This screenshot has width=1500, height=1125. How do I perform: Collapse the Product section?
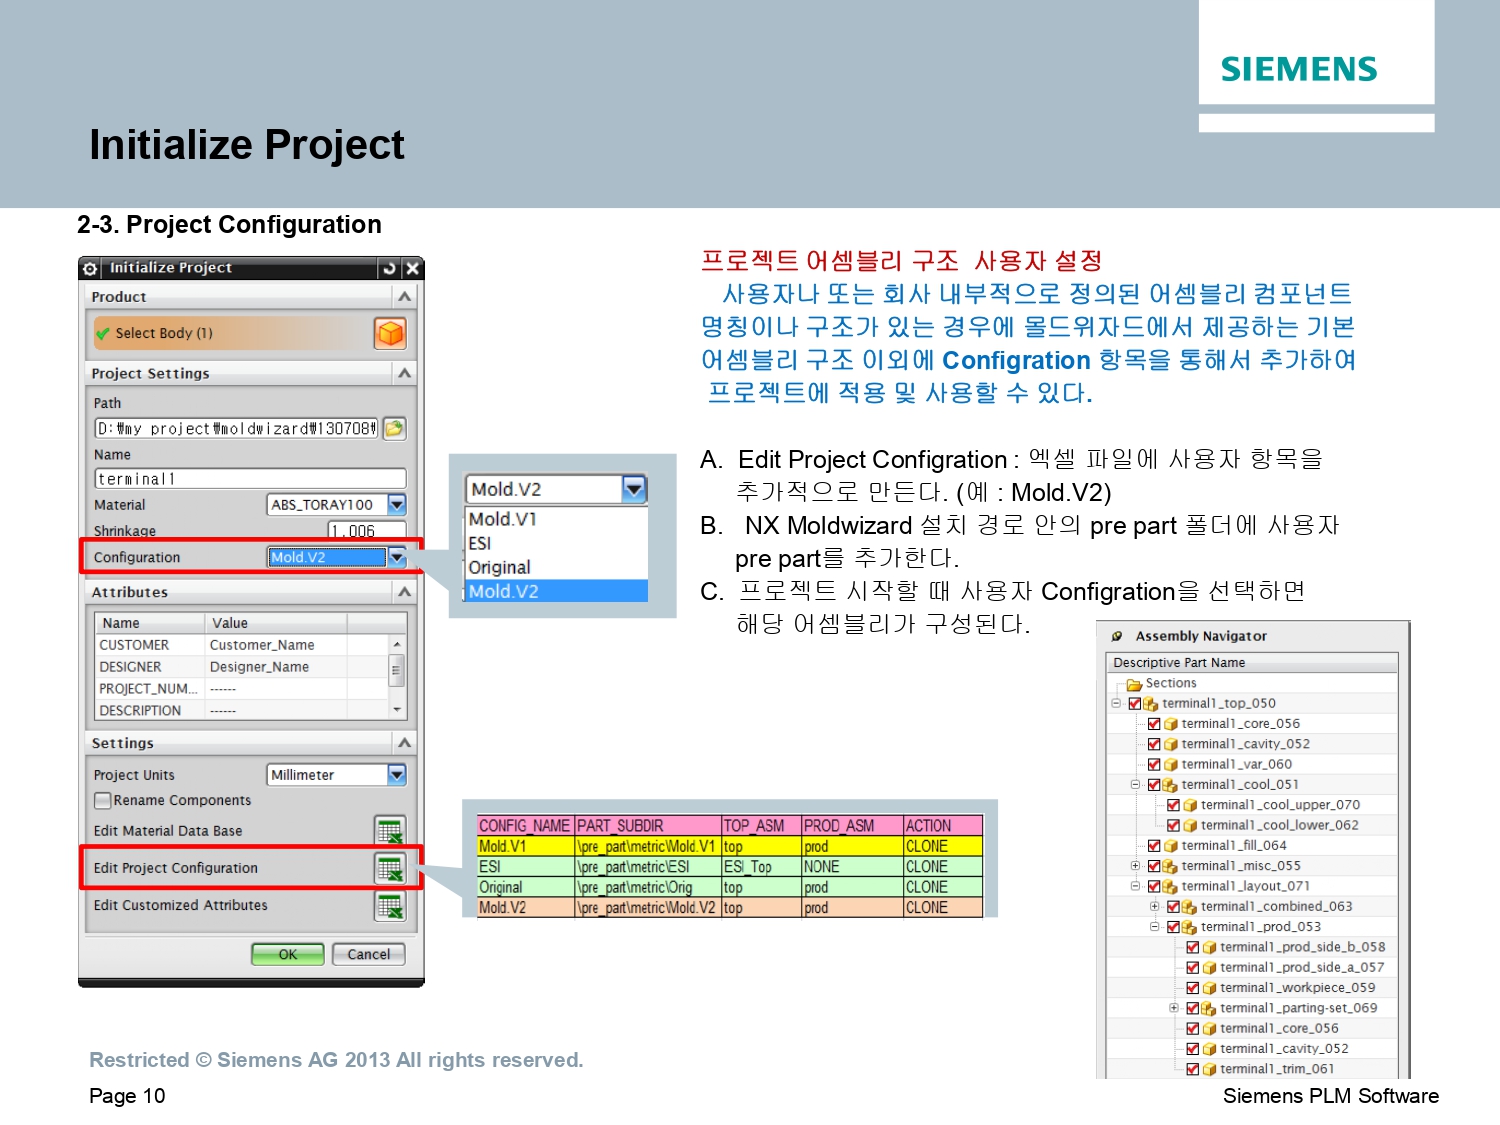404,297
